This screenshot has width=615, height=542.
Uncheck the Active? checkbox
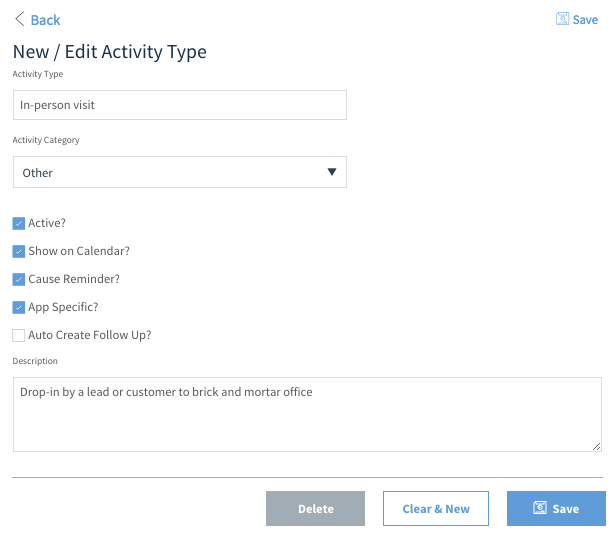18,223
